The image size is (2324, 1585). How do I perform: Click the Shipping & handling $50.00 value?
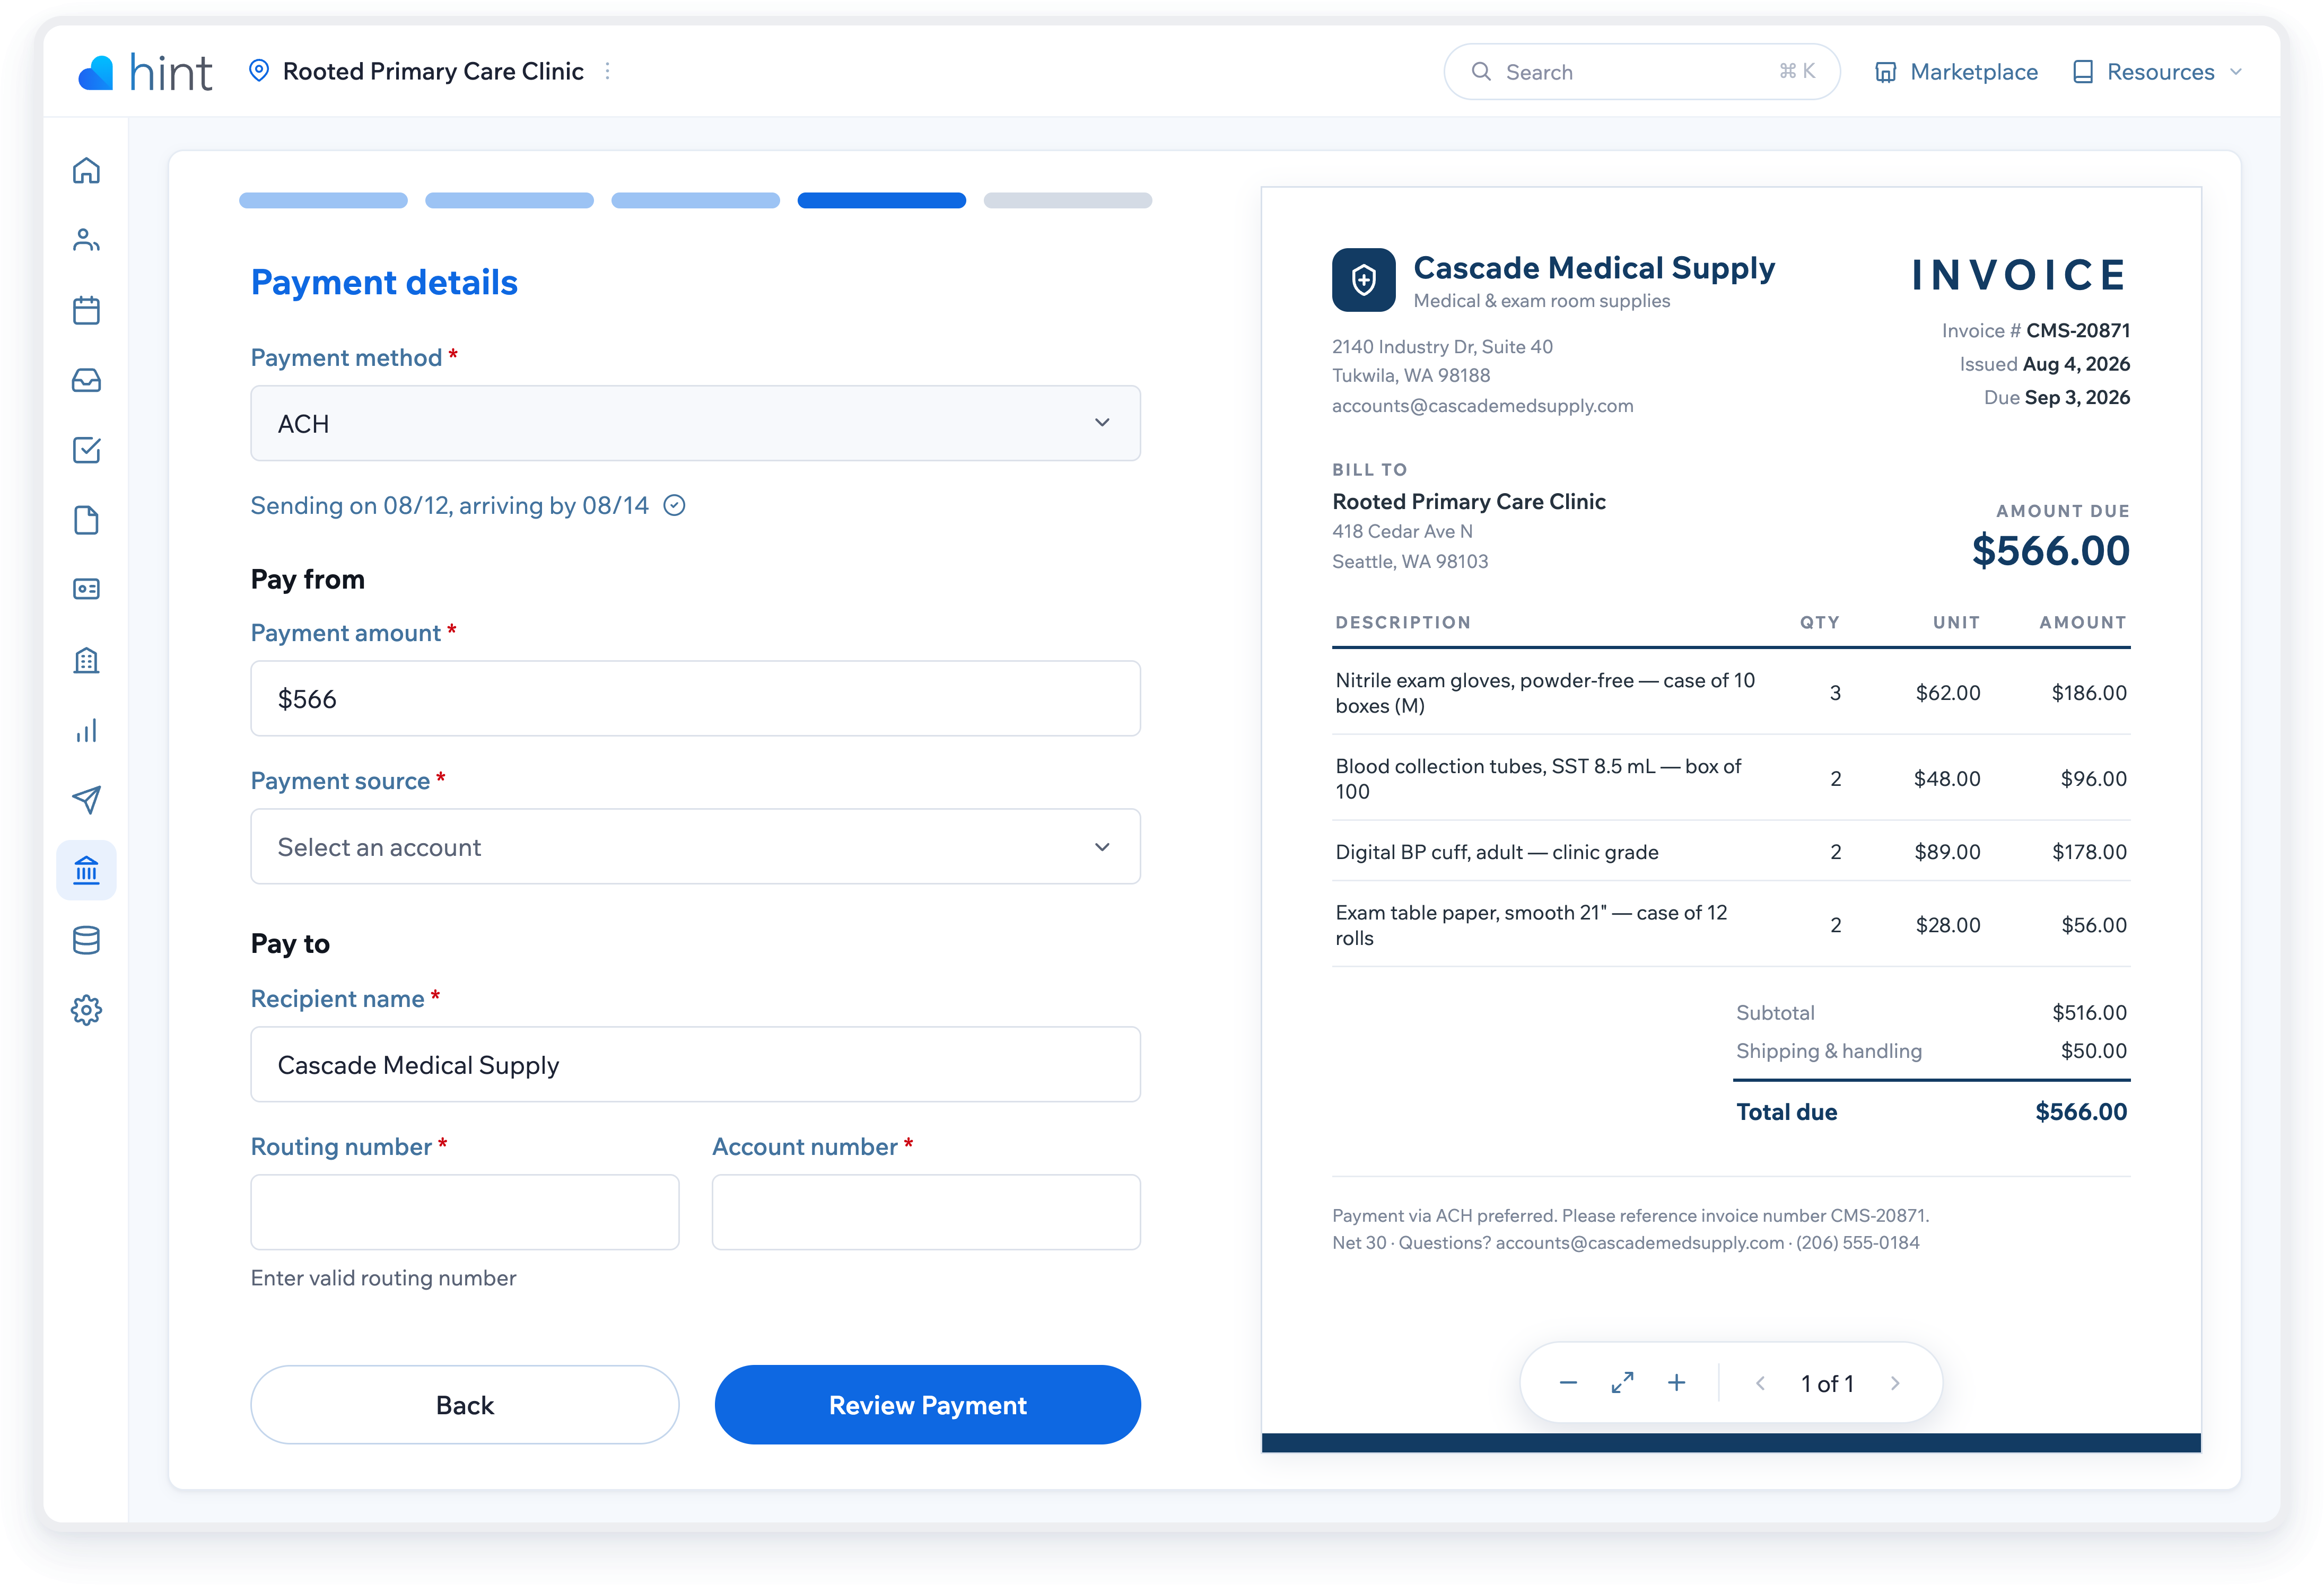(2094, 1051)
